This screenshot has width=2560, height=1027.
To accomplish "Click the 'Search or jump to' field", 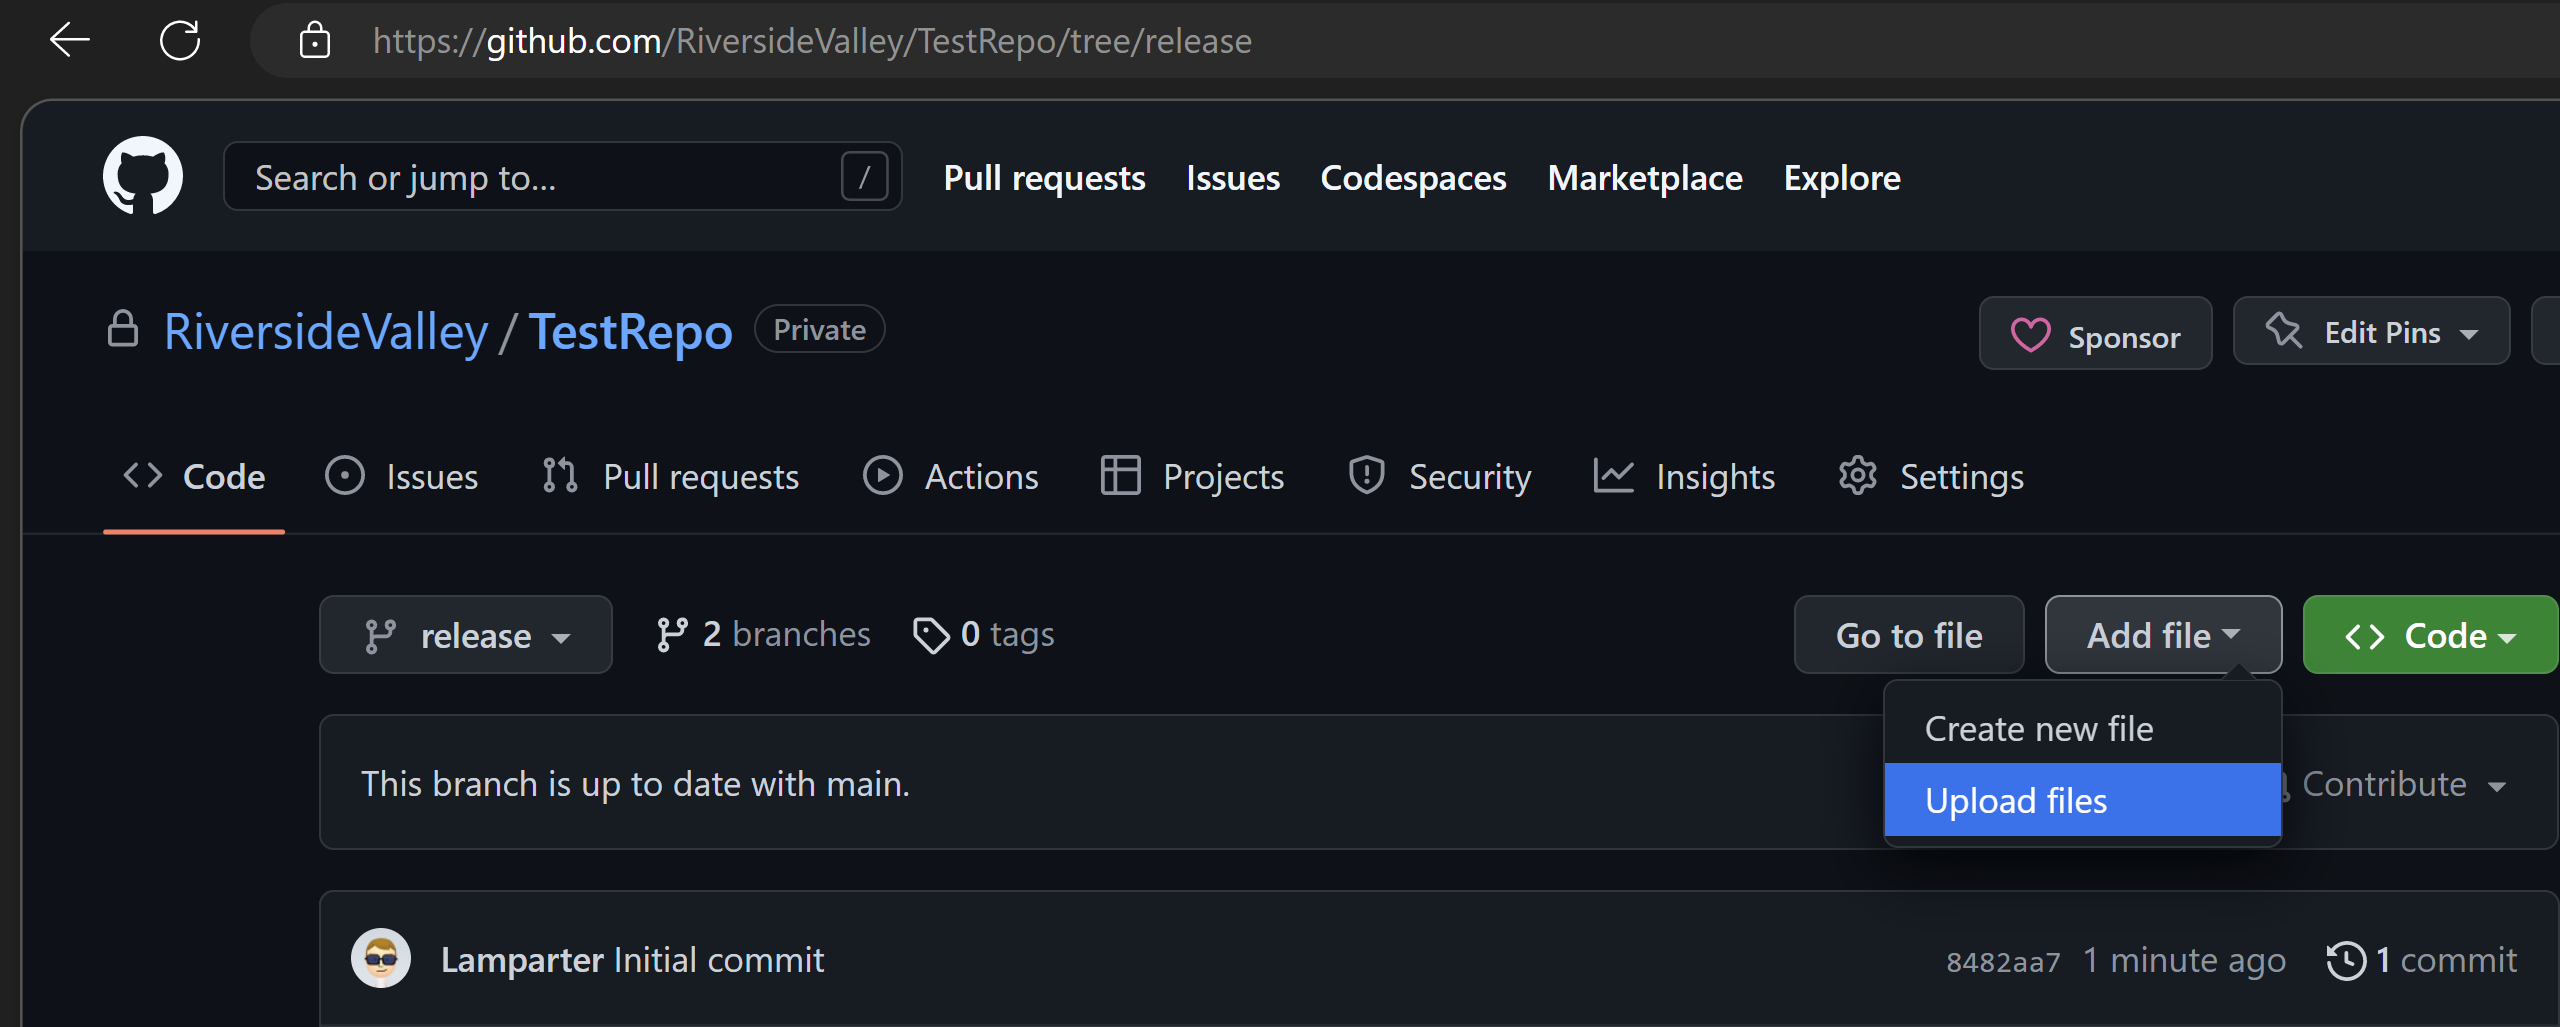I will pos(560,176).
